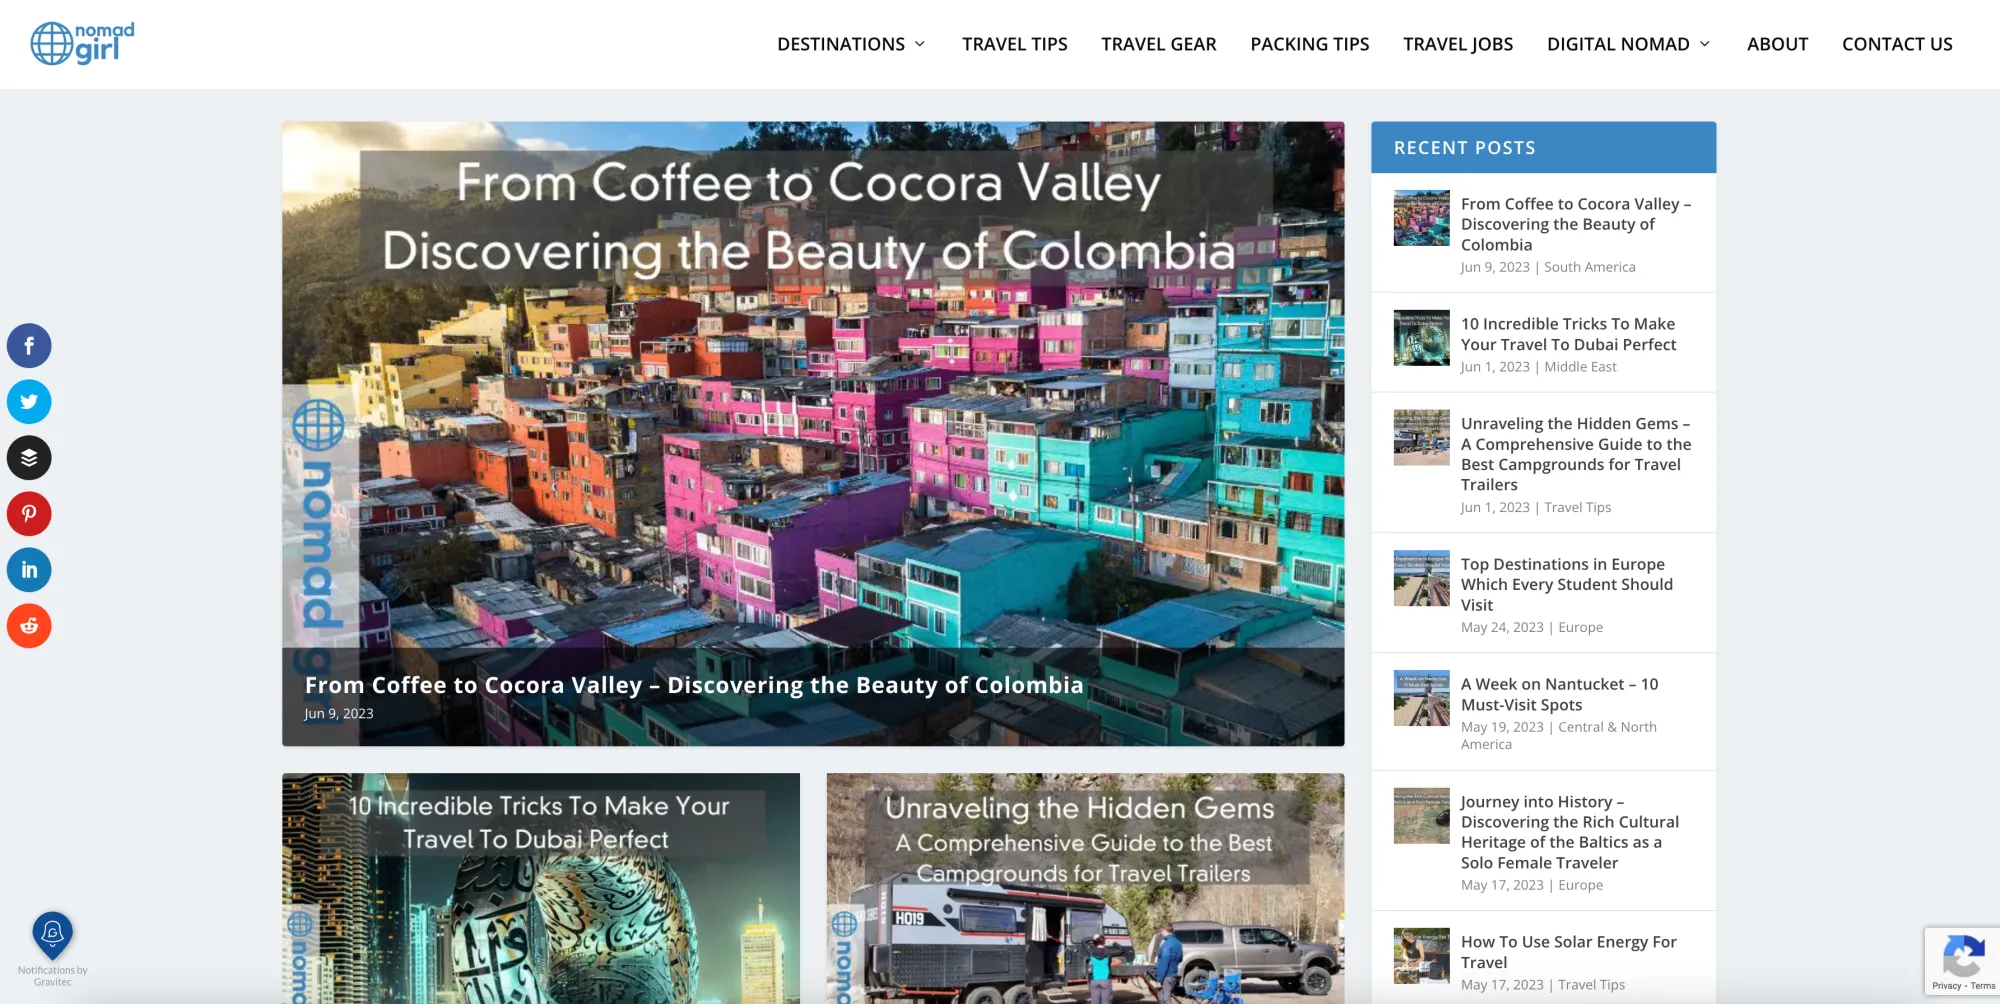Image resolution: width=2000 pixels, height=1004 pixels.
Task: Click the Reddit share icon
Action: pos(29,626)
